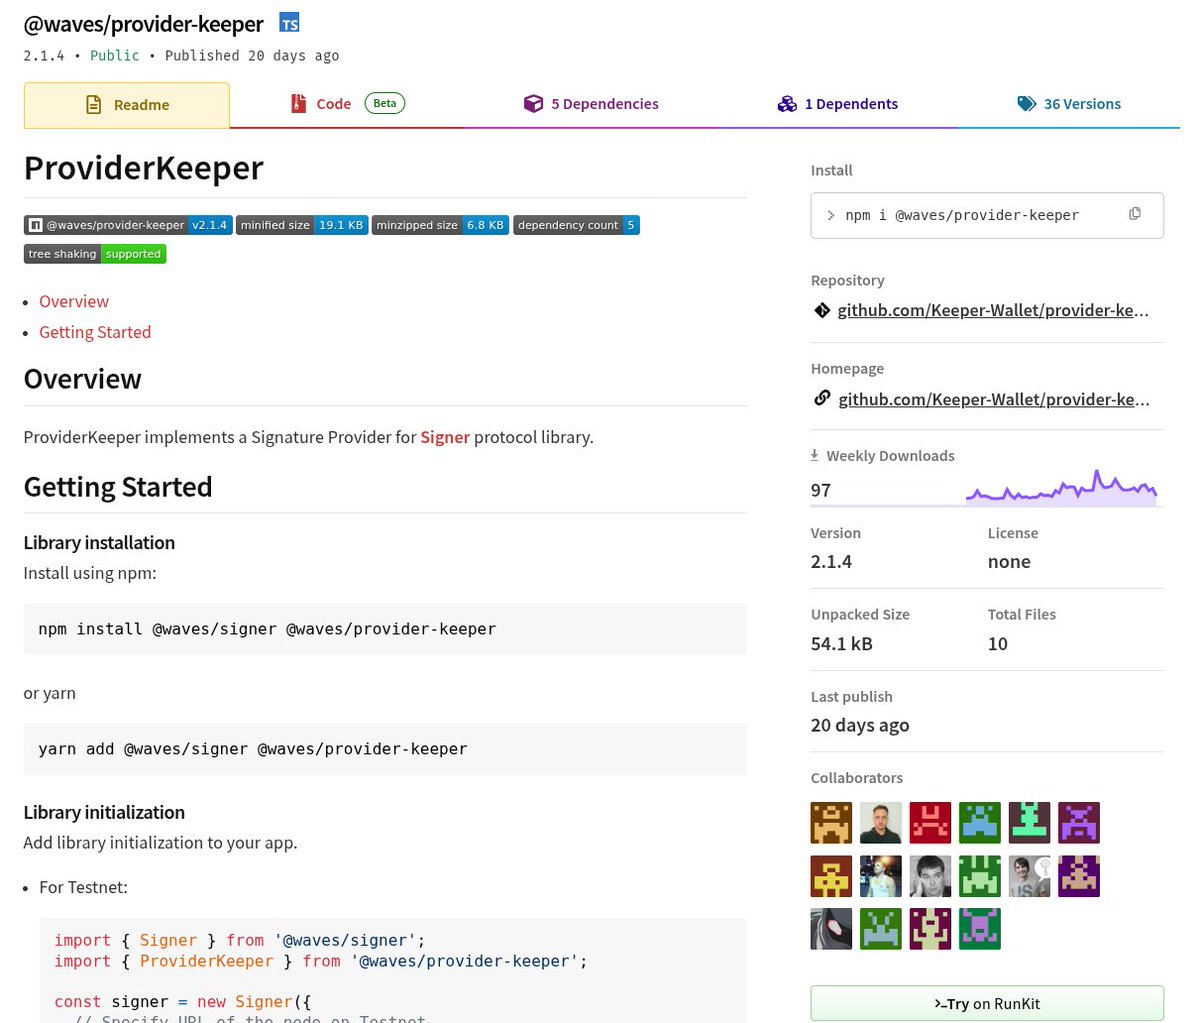This screenshot has width=1200, height=1023.
Task: Click the Dependencies cube icon
Action: 533,104
